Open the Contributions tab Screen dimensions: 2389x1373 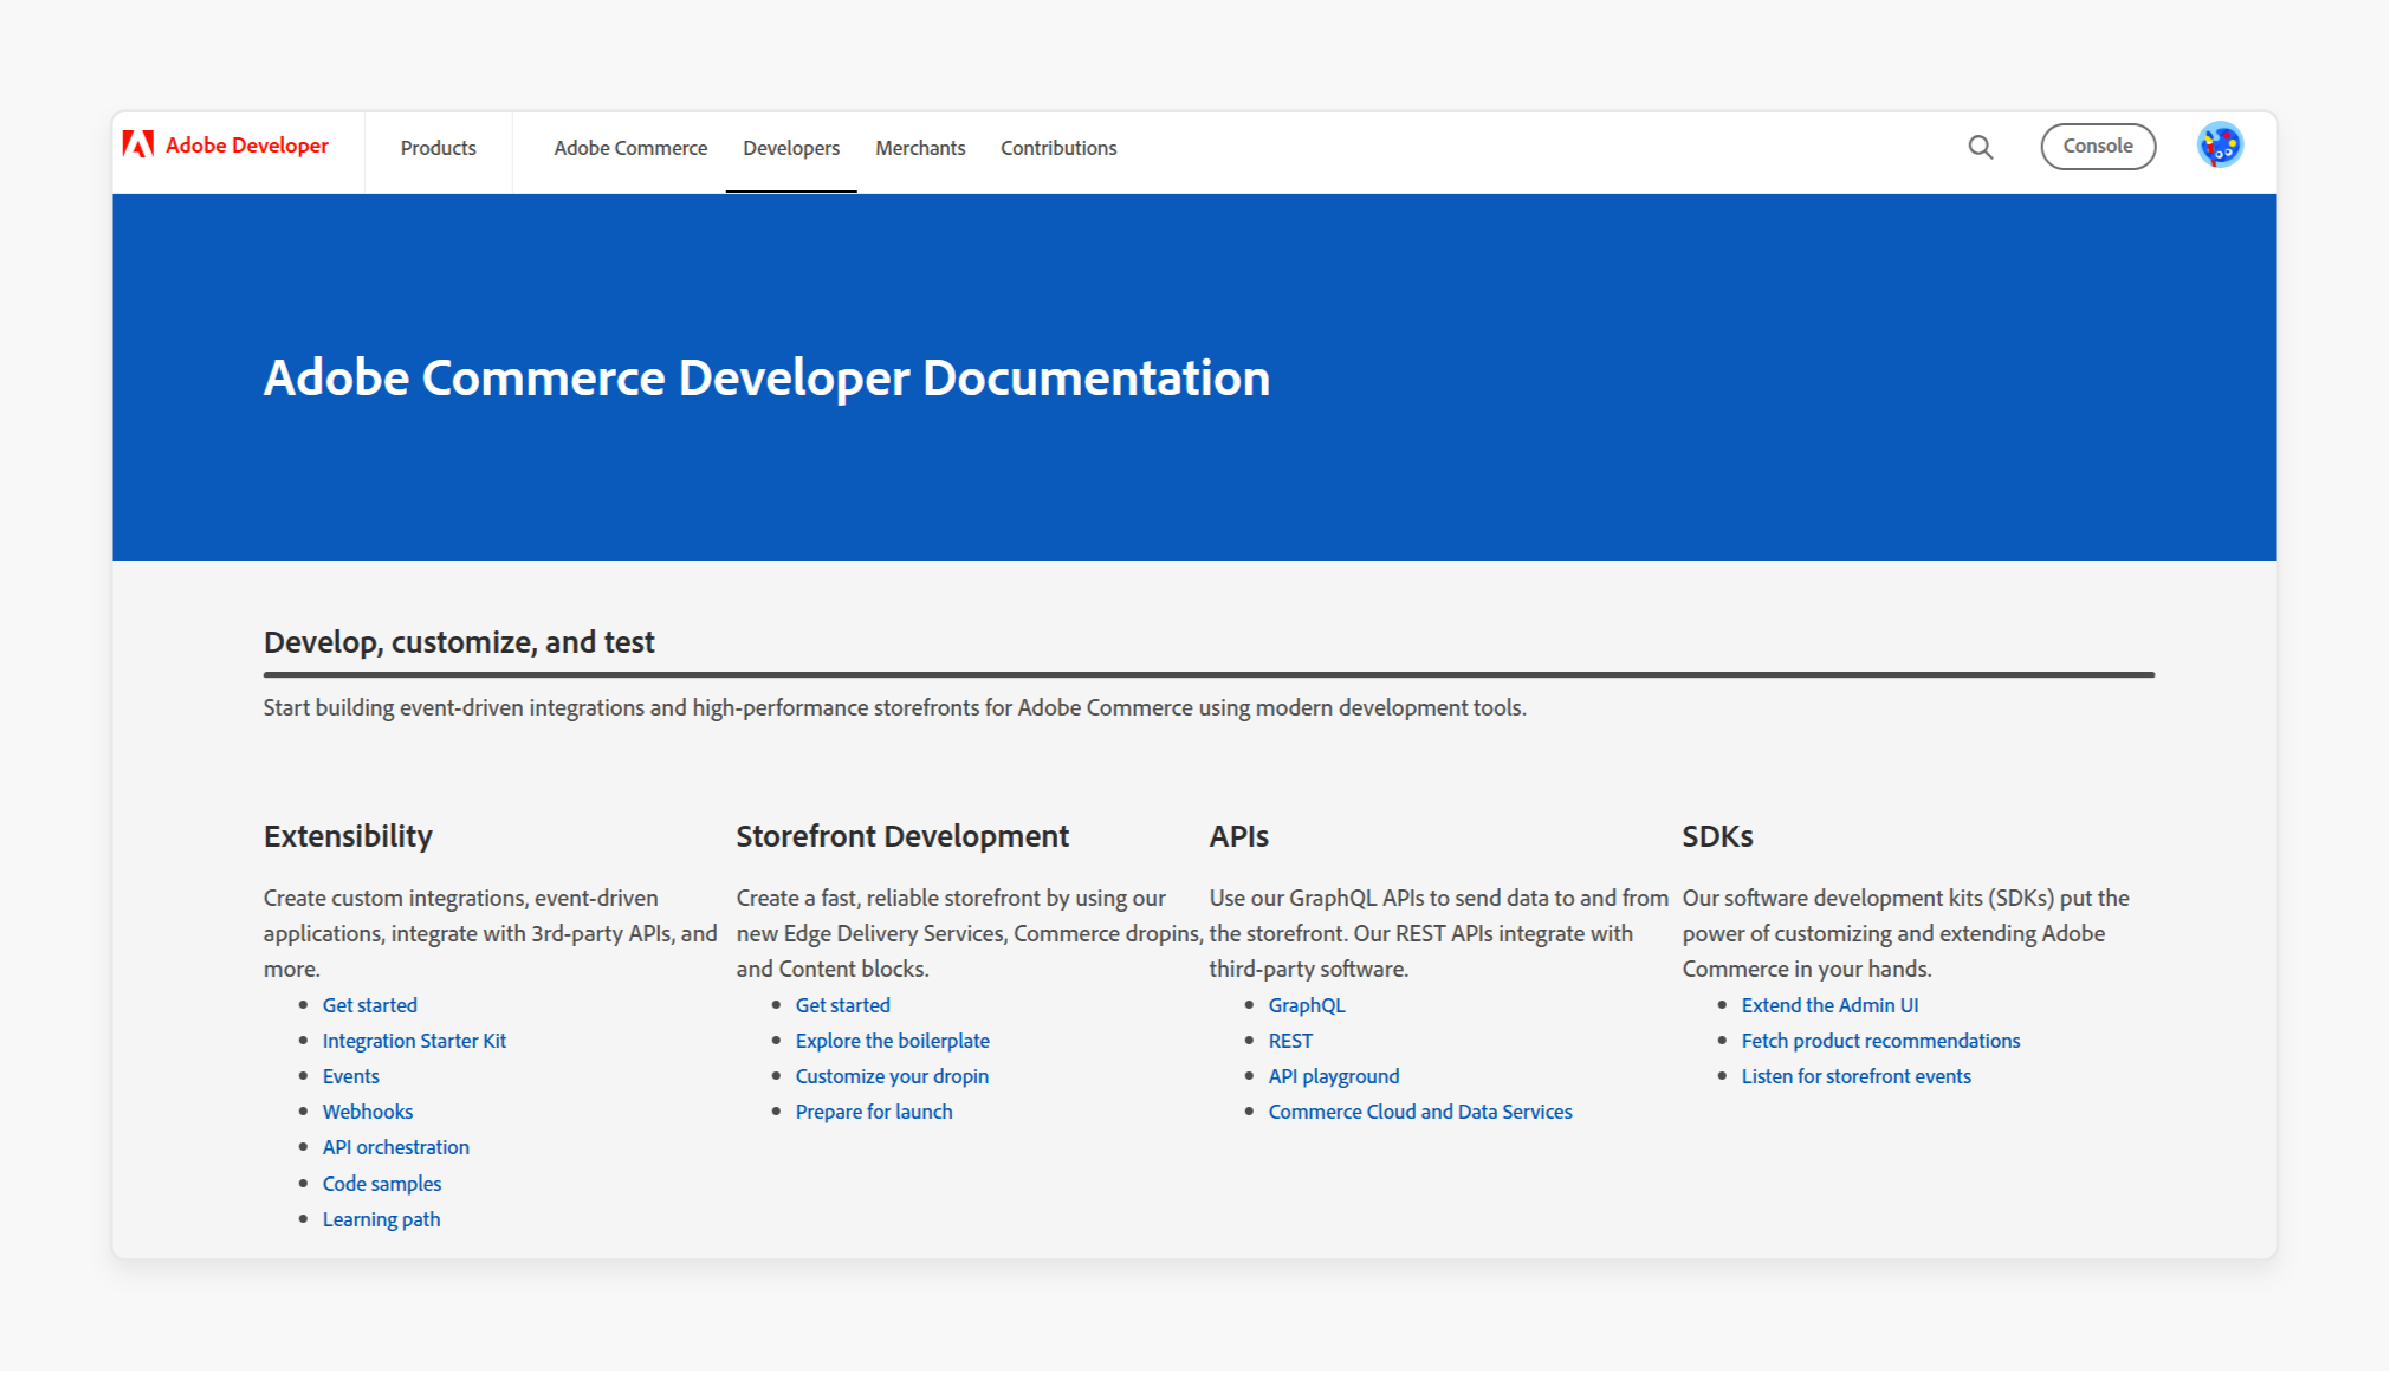coord(1058,148)
